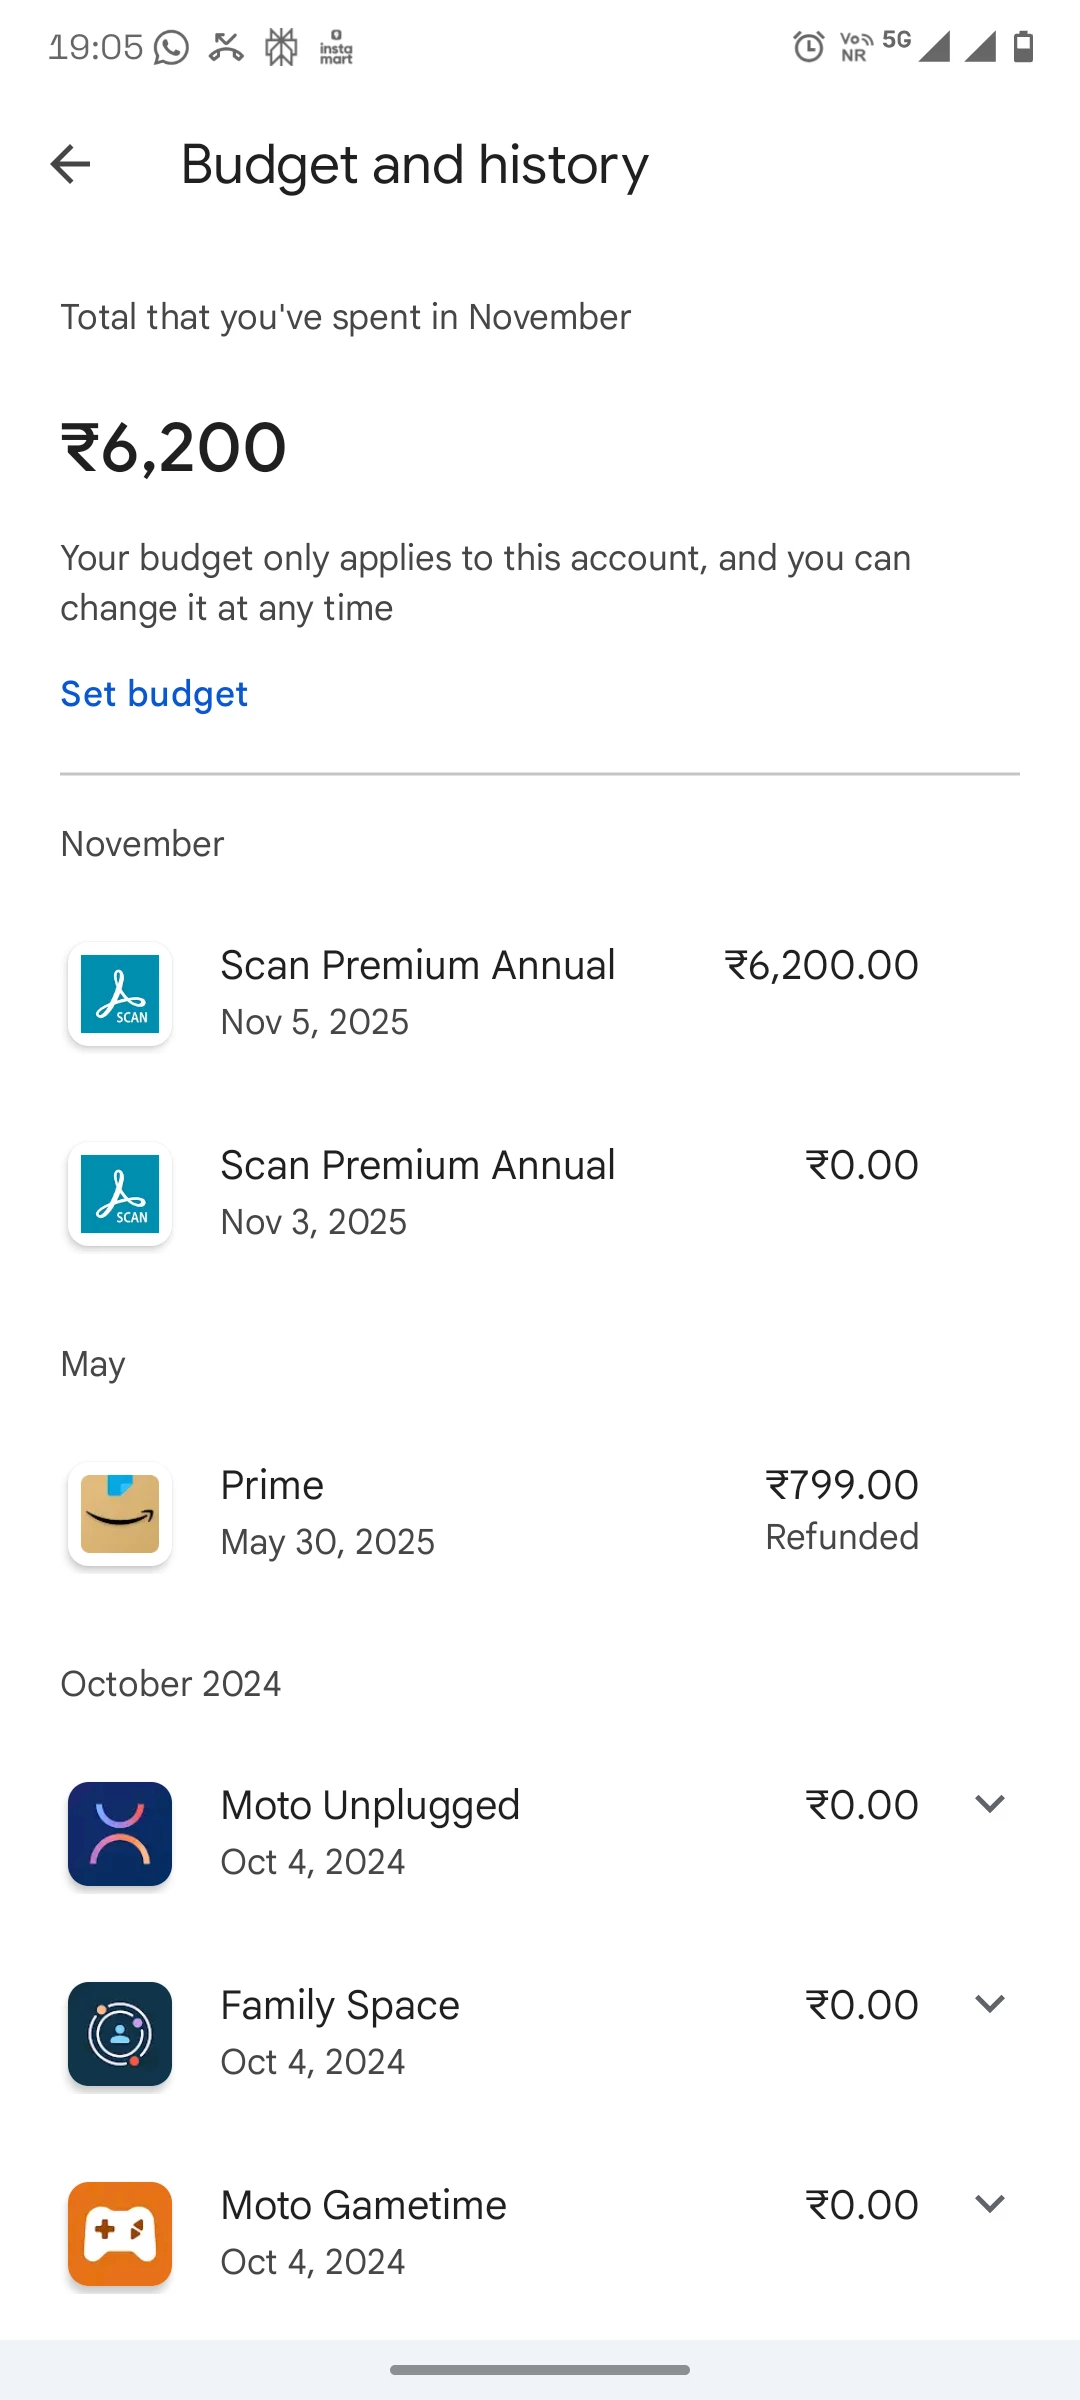Viewport: 1080px width, 2400px height.
Task: Tap the back arrow icon
Action: pyautogui.click(x=70, y=164)
